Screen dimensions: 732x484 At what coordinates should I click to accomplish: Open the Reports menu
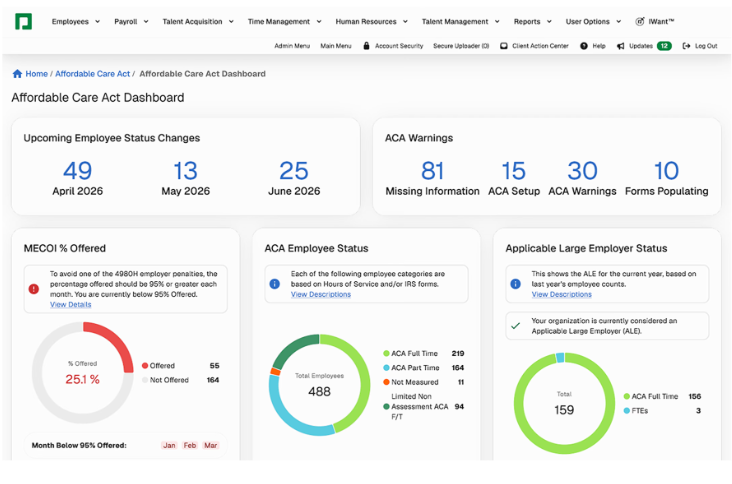tap(527, 21)
